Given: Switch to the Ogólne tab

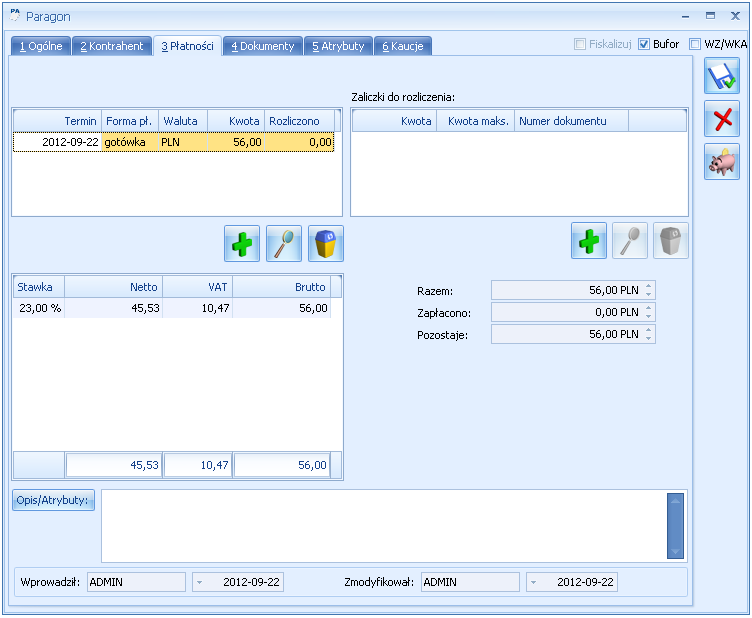Looking at the screenshot, I should coord(41,46).
